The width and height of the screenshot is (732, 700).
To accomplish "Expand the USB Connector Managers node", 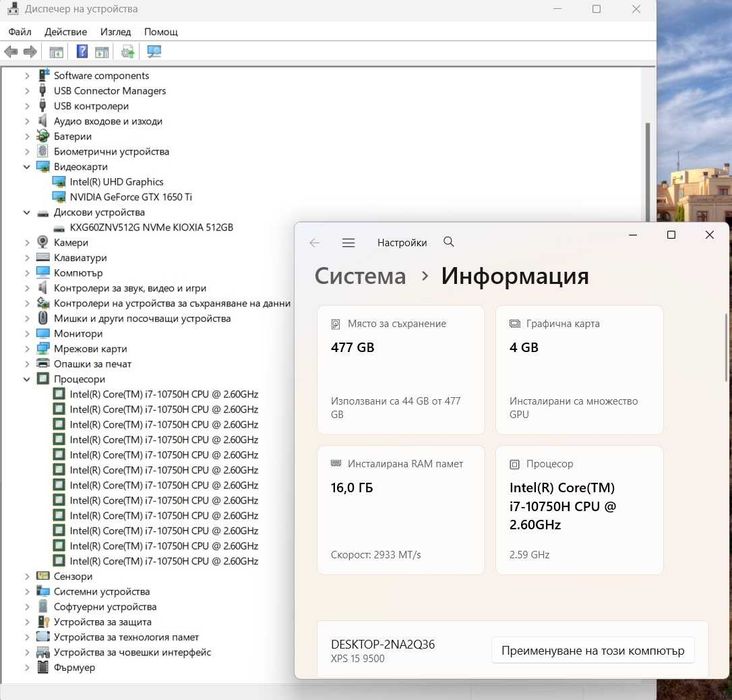I will (x=27, y=91).
